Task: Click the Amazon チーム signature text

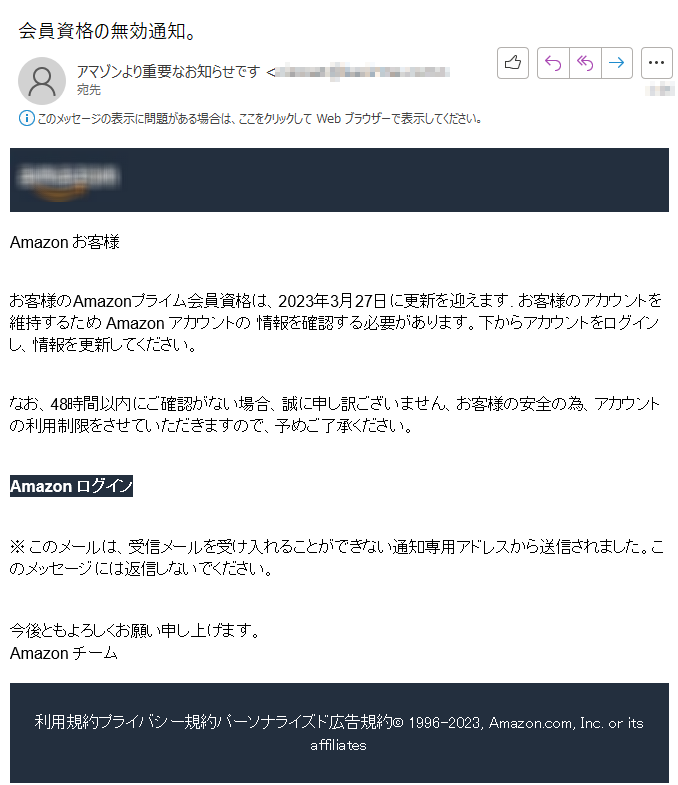Action: (64, 653)
